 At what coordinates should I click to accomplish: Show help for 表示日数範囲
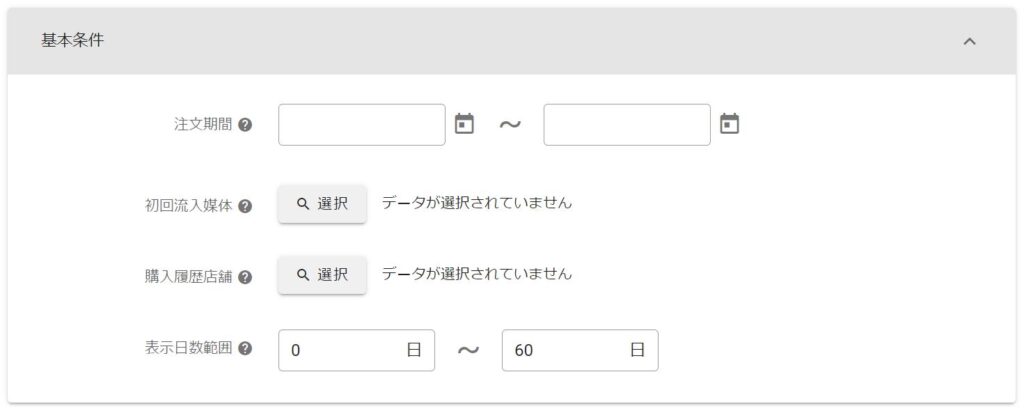coord(245,349)
